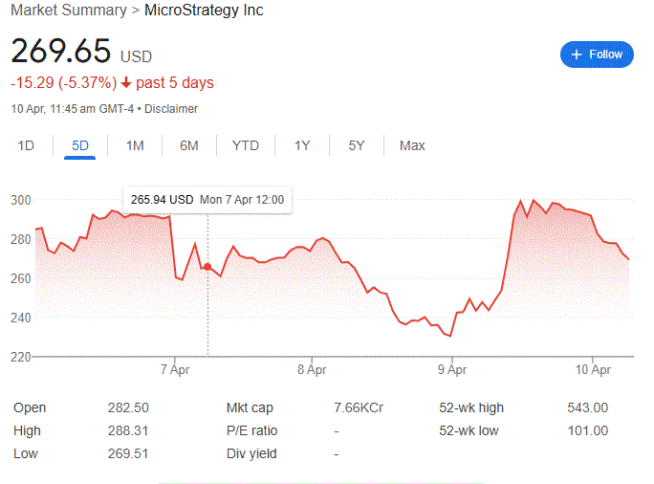
Task: Click the 52-wk high value 543.00
Action: point(588,408)
